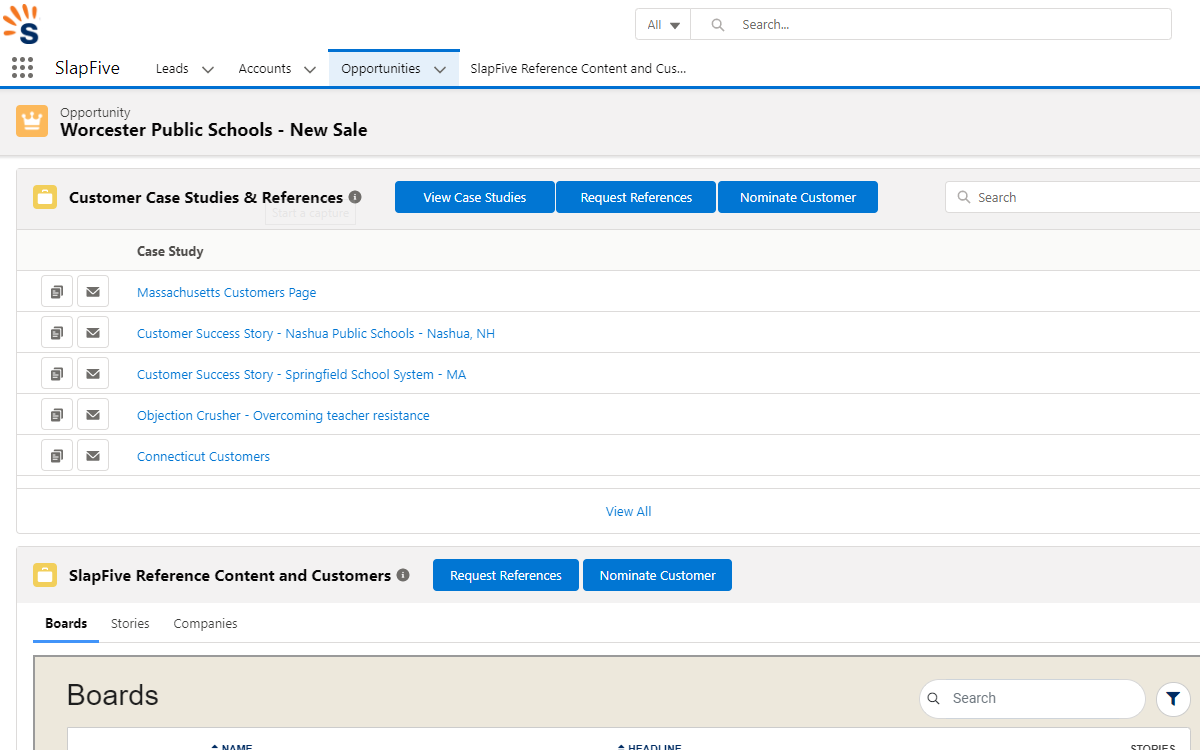Open the Boards filter funnel icon
The image size is (1200, 750).
[x=1173, y=698]
